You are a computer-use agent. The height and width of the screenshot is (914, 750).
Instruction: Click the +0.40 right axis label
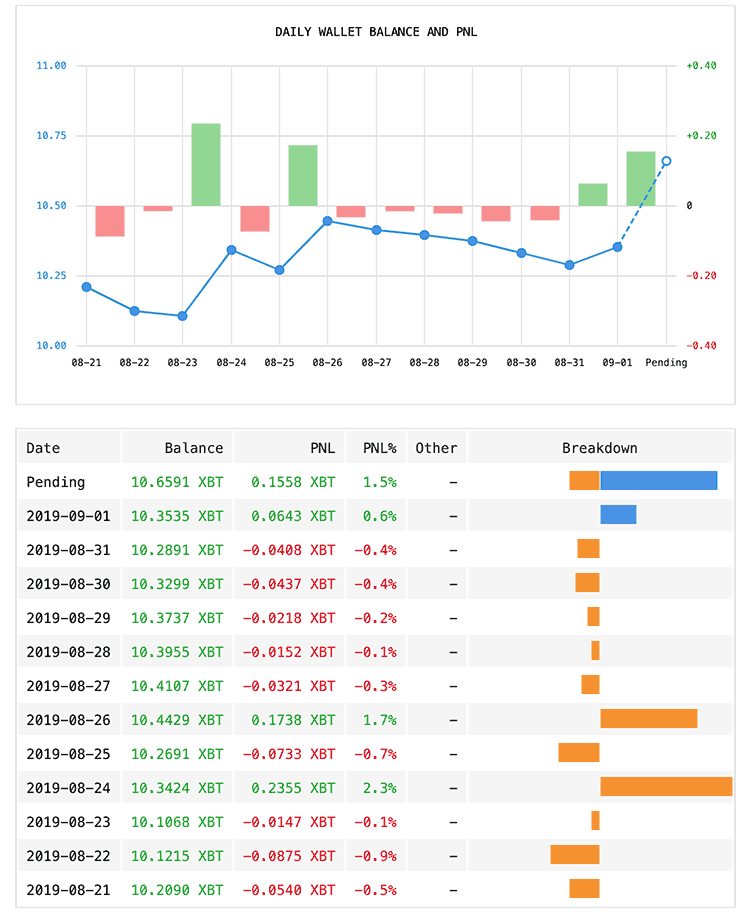701,66
